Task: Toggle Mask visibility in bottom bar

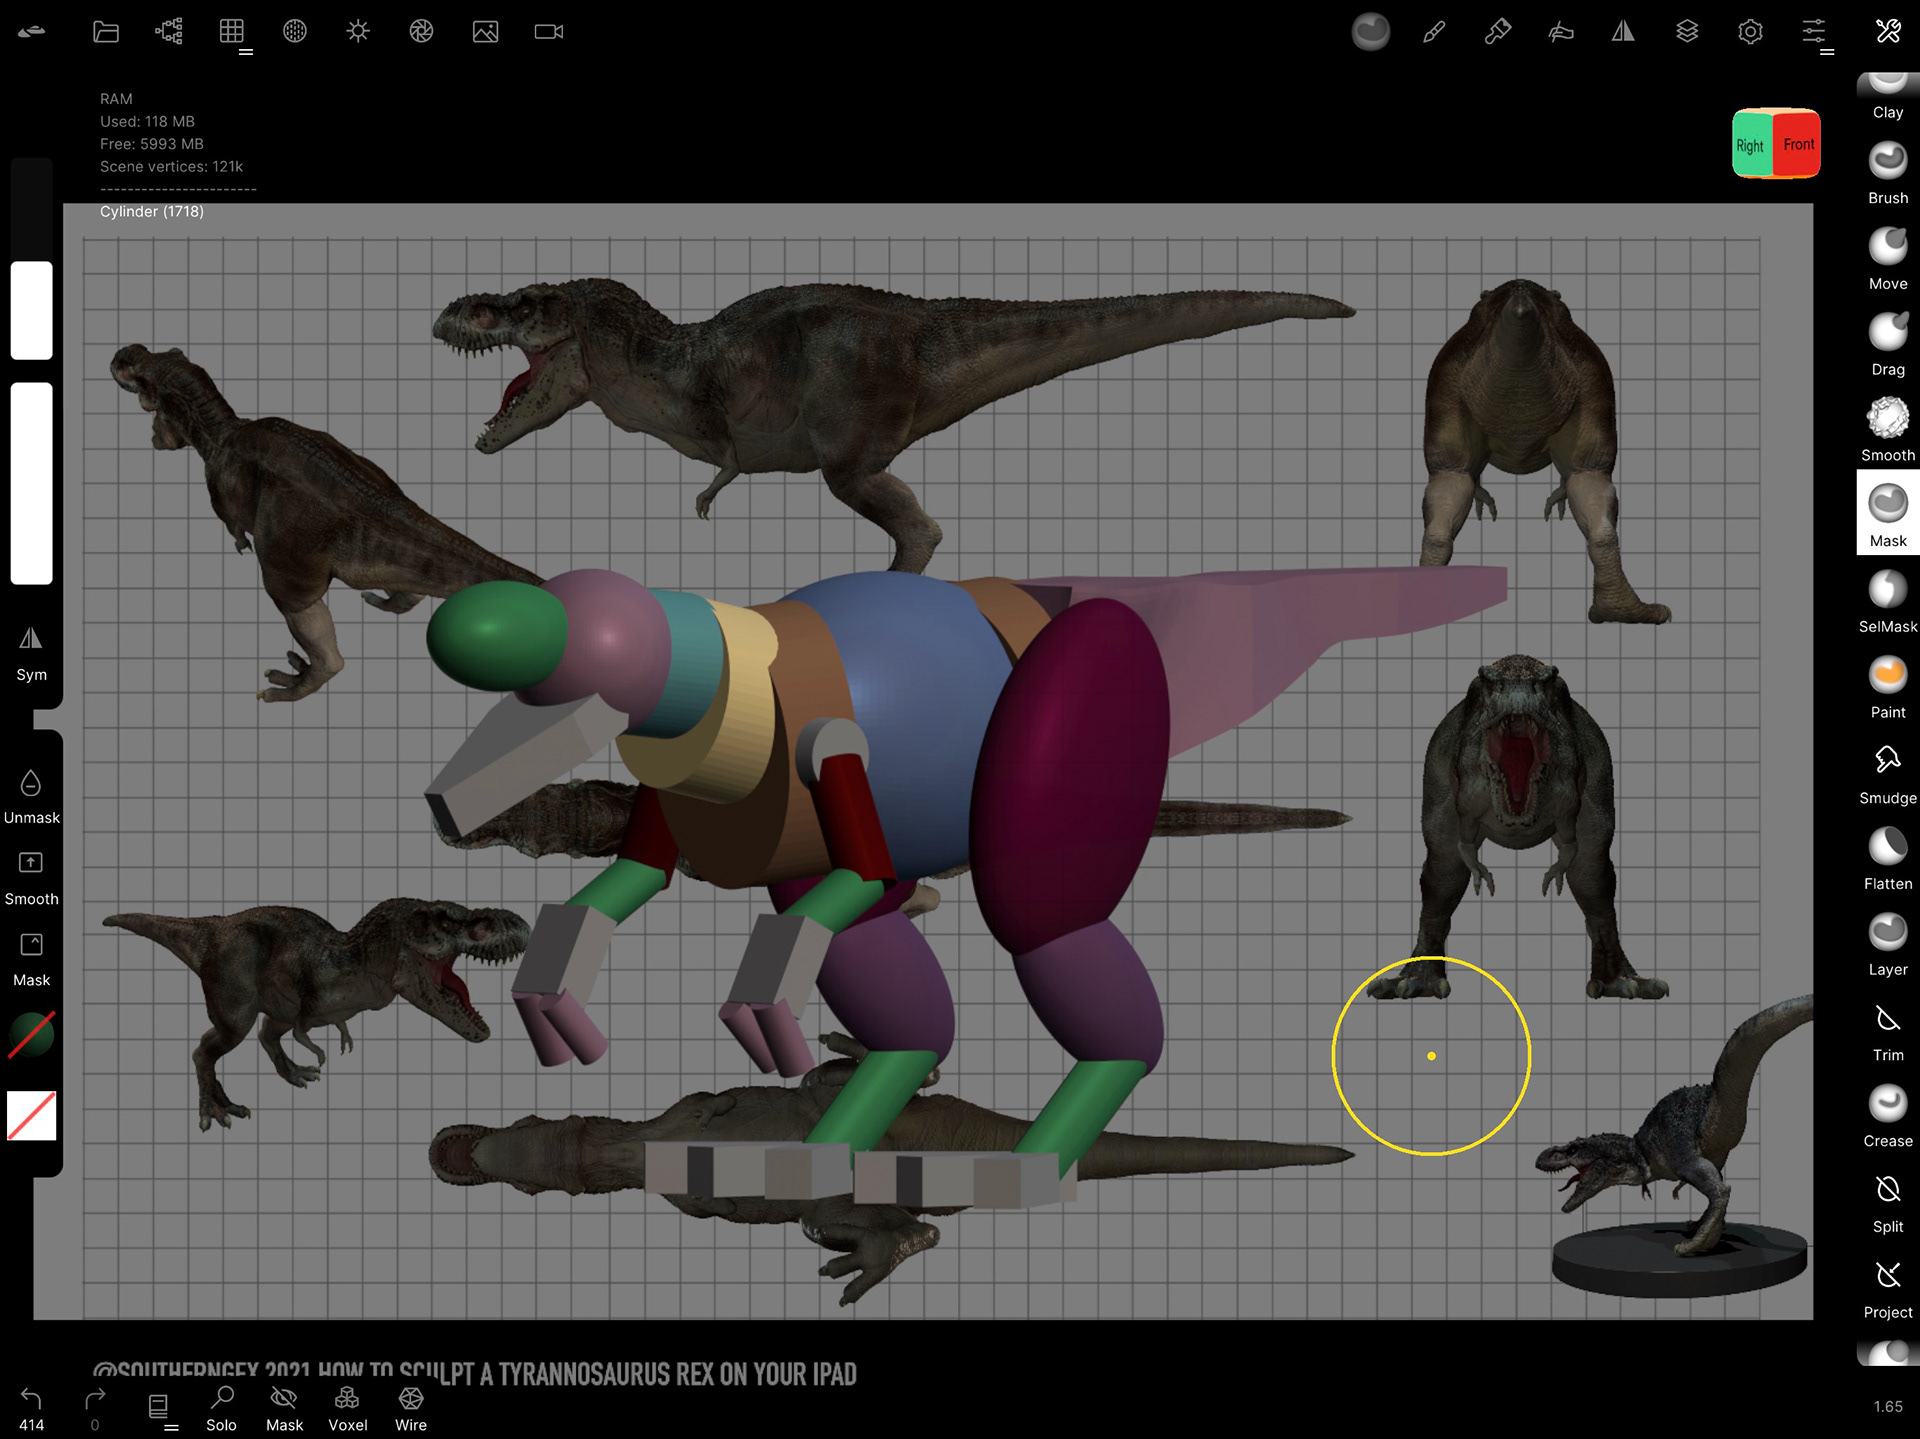Action: [x=284, y=1410]
